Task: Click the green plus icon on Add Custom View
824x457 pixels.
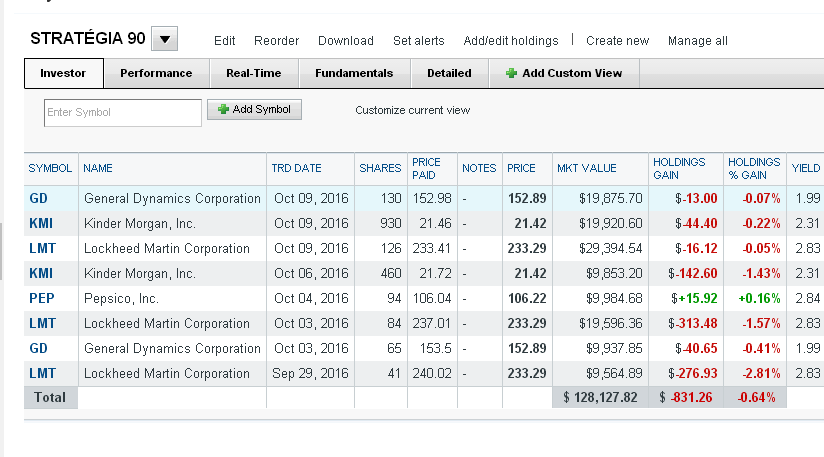Action: click(511, 73)
